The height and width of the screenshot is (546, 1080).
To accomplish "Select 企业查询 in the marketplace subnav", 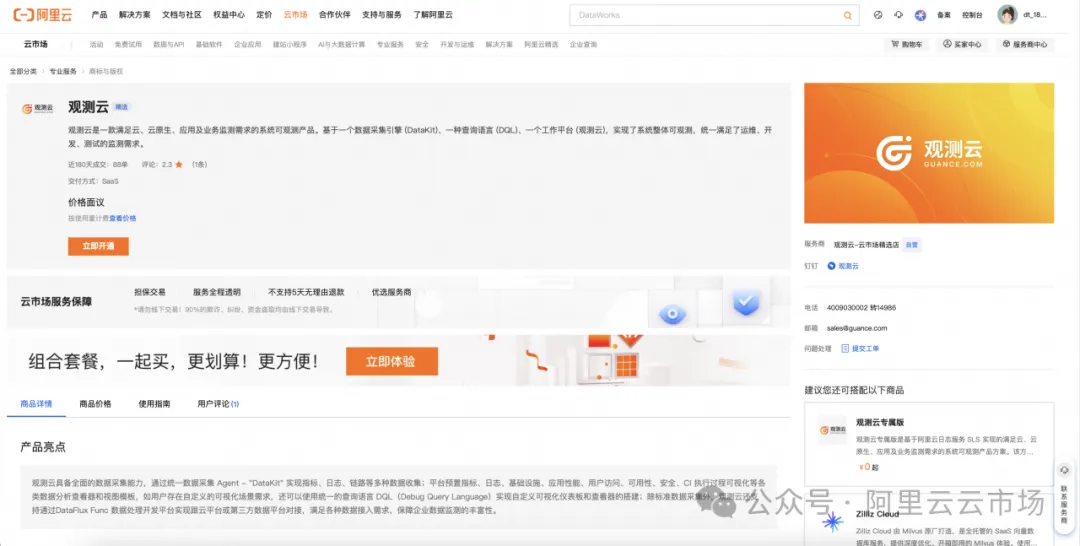I will pyautogui.click(x=583, y=44).
